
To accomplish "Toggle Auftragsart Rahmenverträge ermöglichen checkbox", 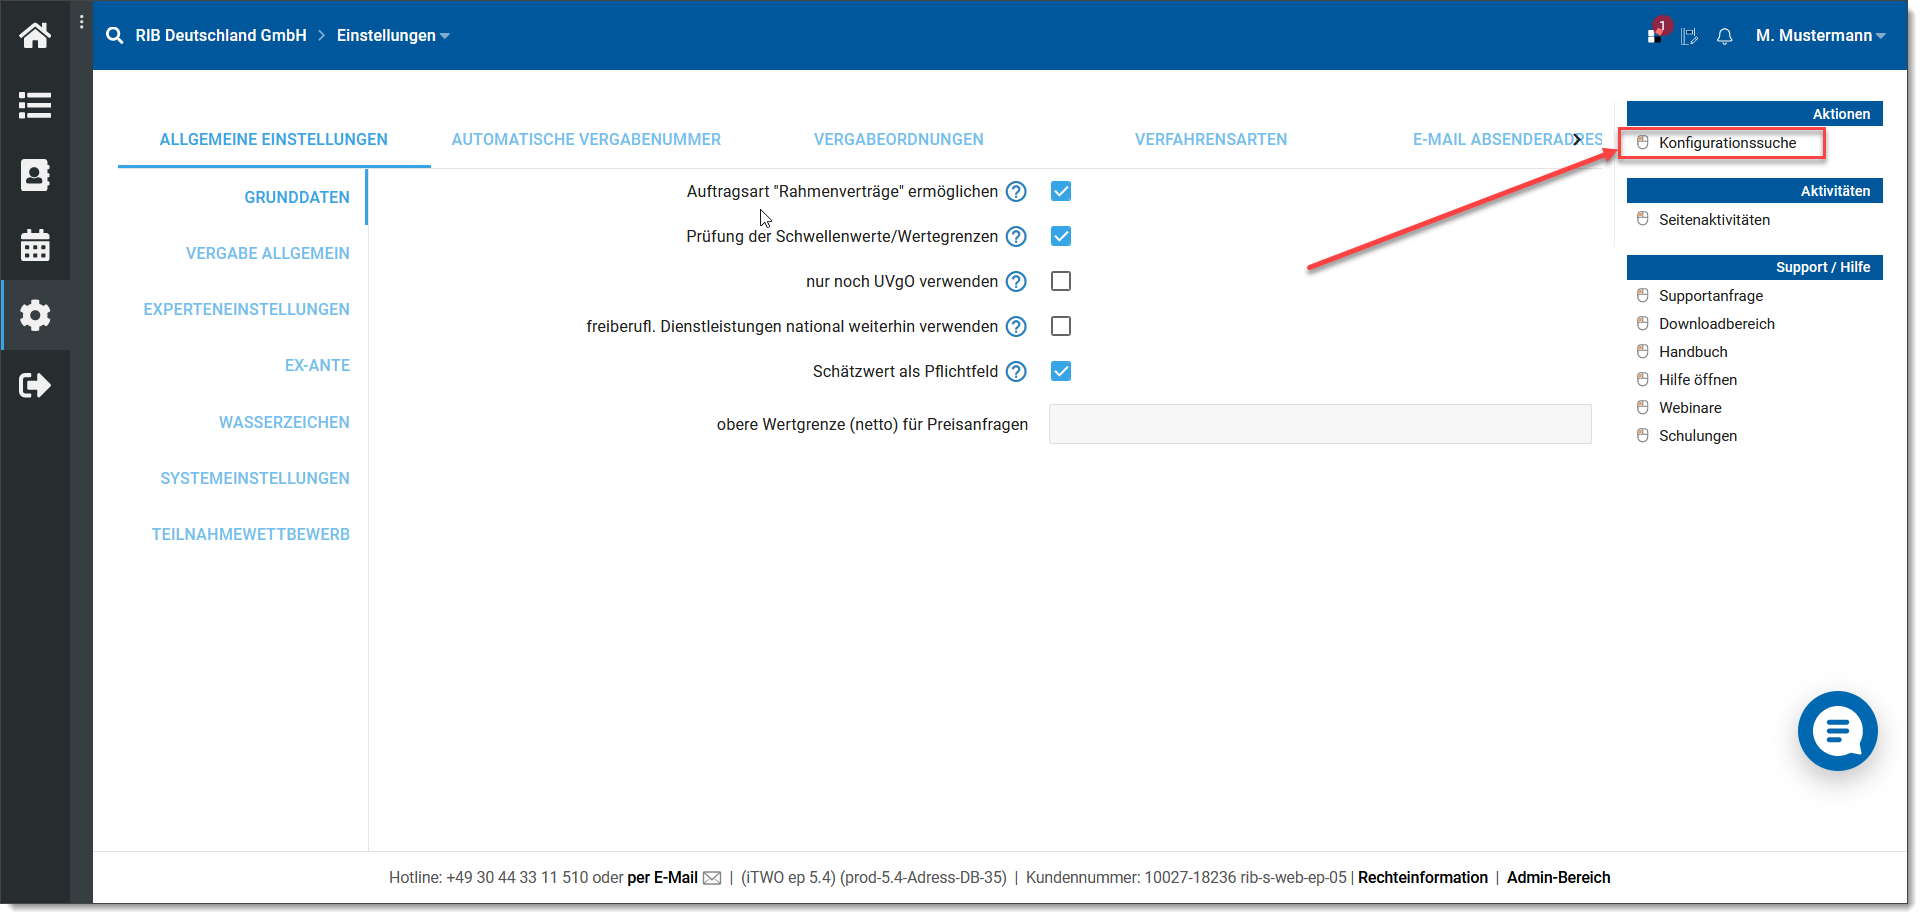I will click(x=1061, y=191).
